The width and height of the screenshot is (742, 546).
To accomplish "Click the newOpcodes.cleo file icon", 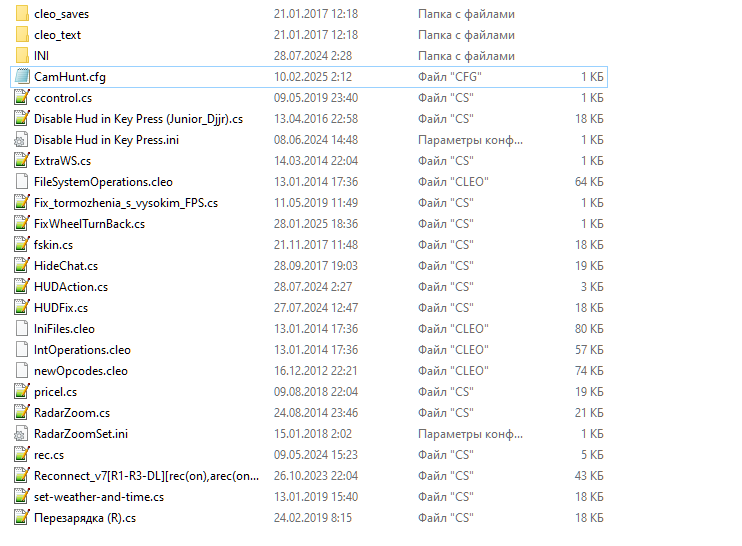I will pyautogui.click(x=22, y=371).
